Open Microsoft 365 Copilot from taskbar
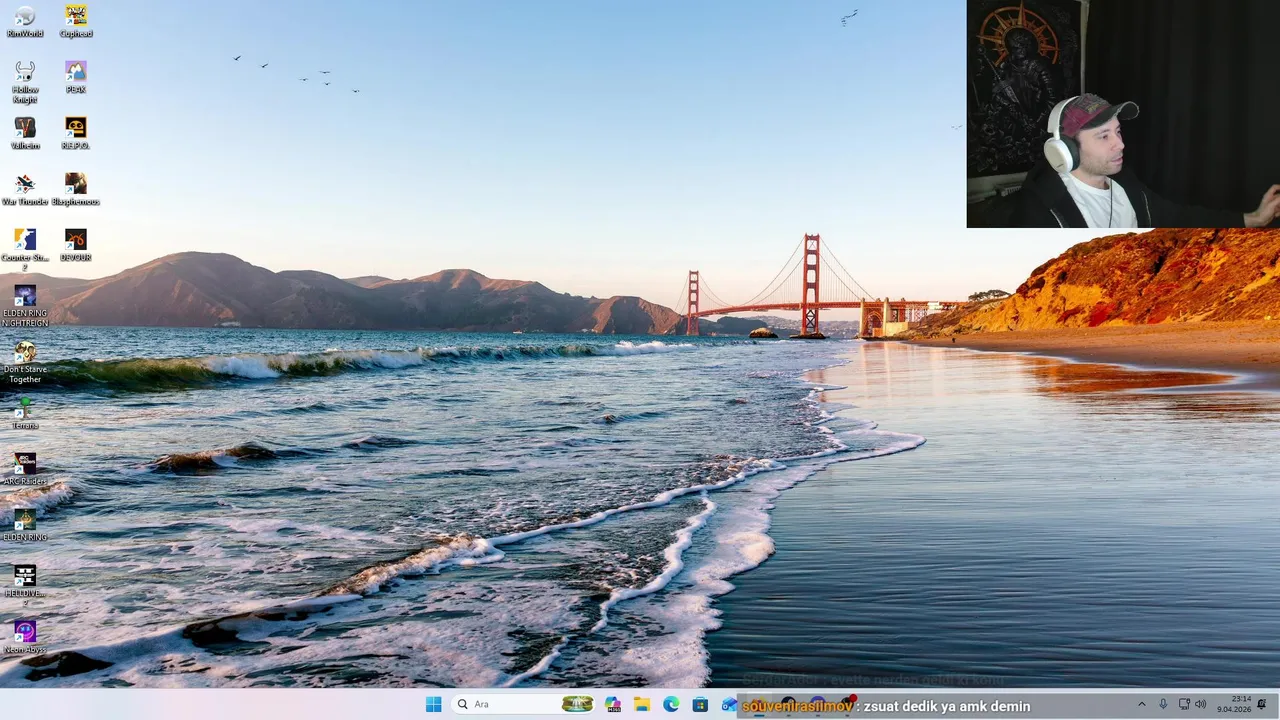 point(613,704)
